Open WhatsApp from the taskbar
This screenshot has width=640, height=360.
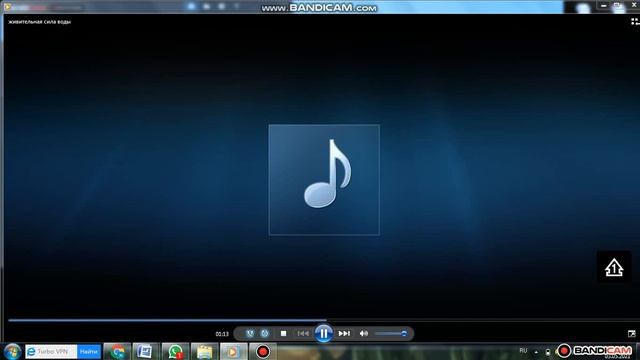point(175,351)
